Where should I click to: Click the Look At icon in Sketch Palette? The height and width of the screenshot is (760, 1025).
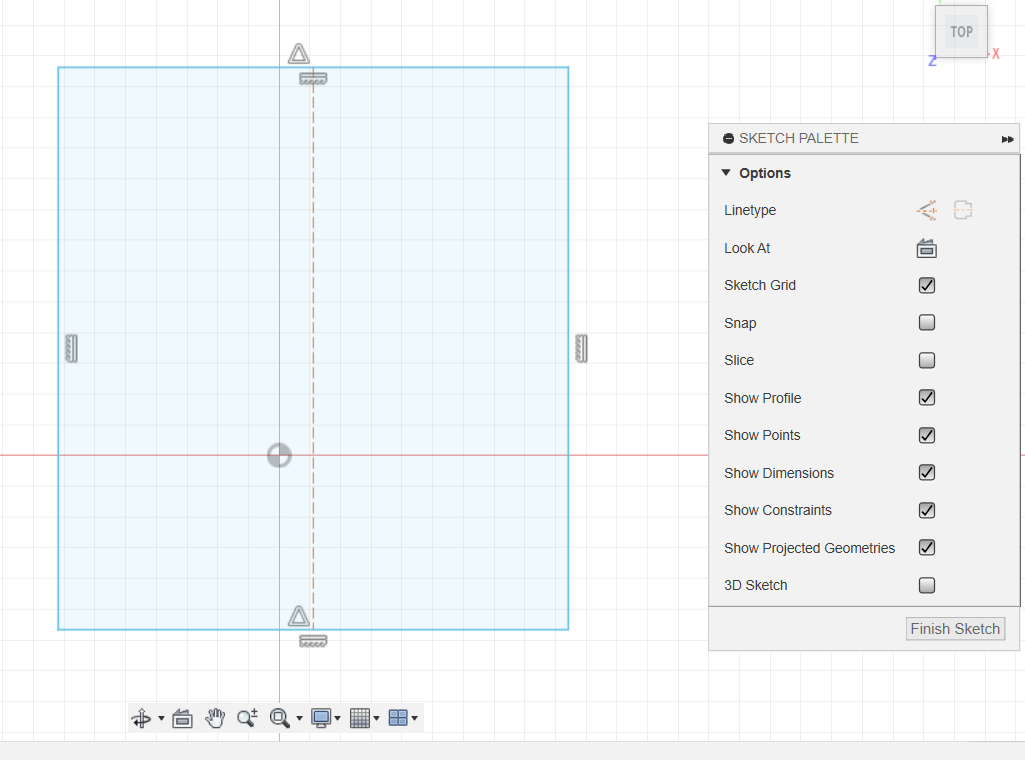click(x=927, y=248)
